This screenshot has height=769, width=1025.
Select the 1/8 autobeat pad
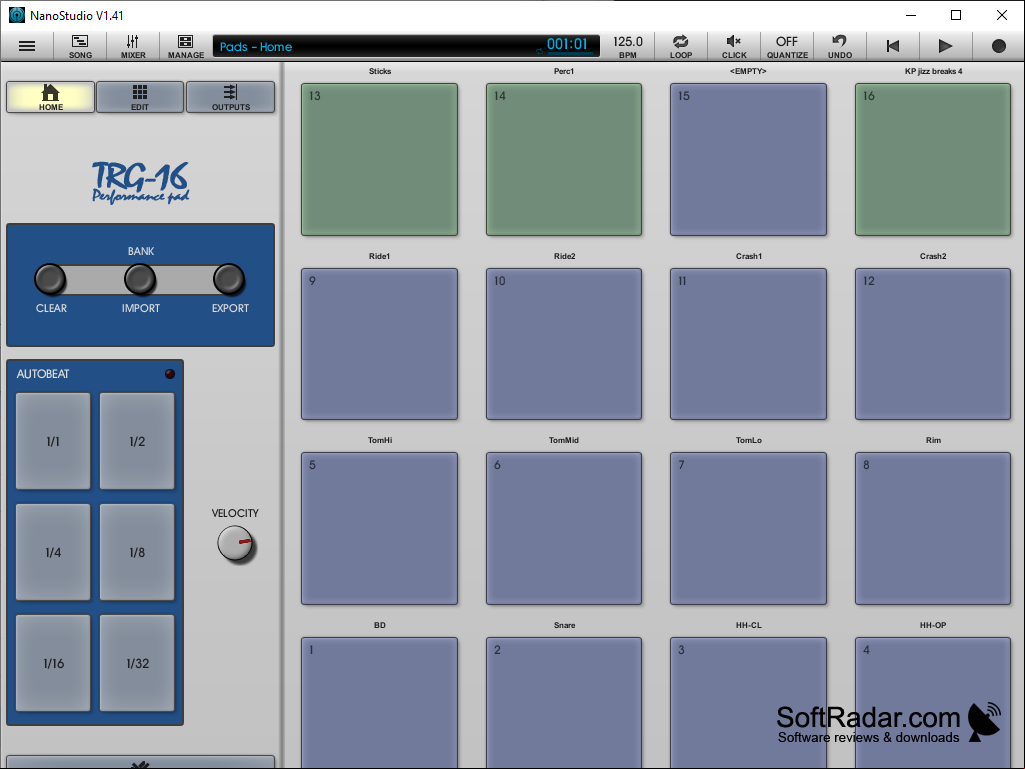[137, 552]
